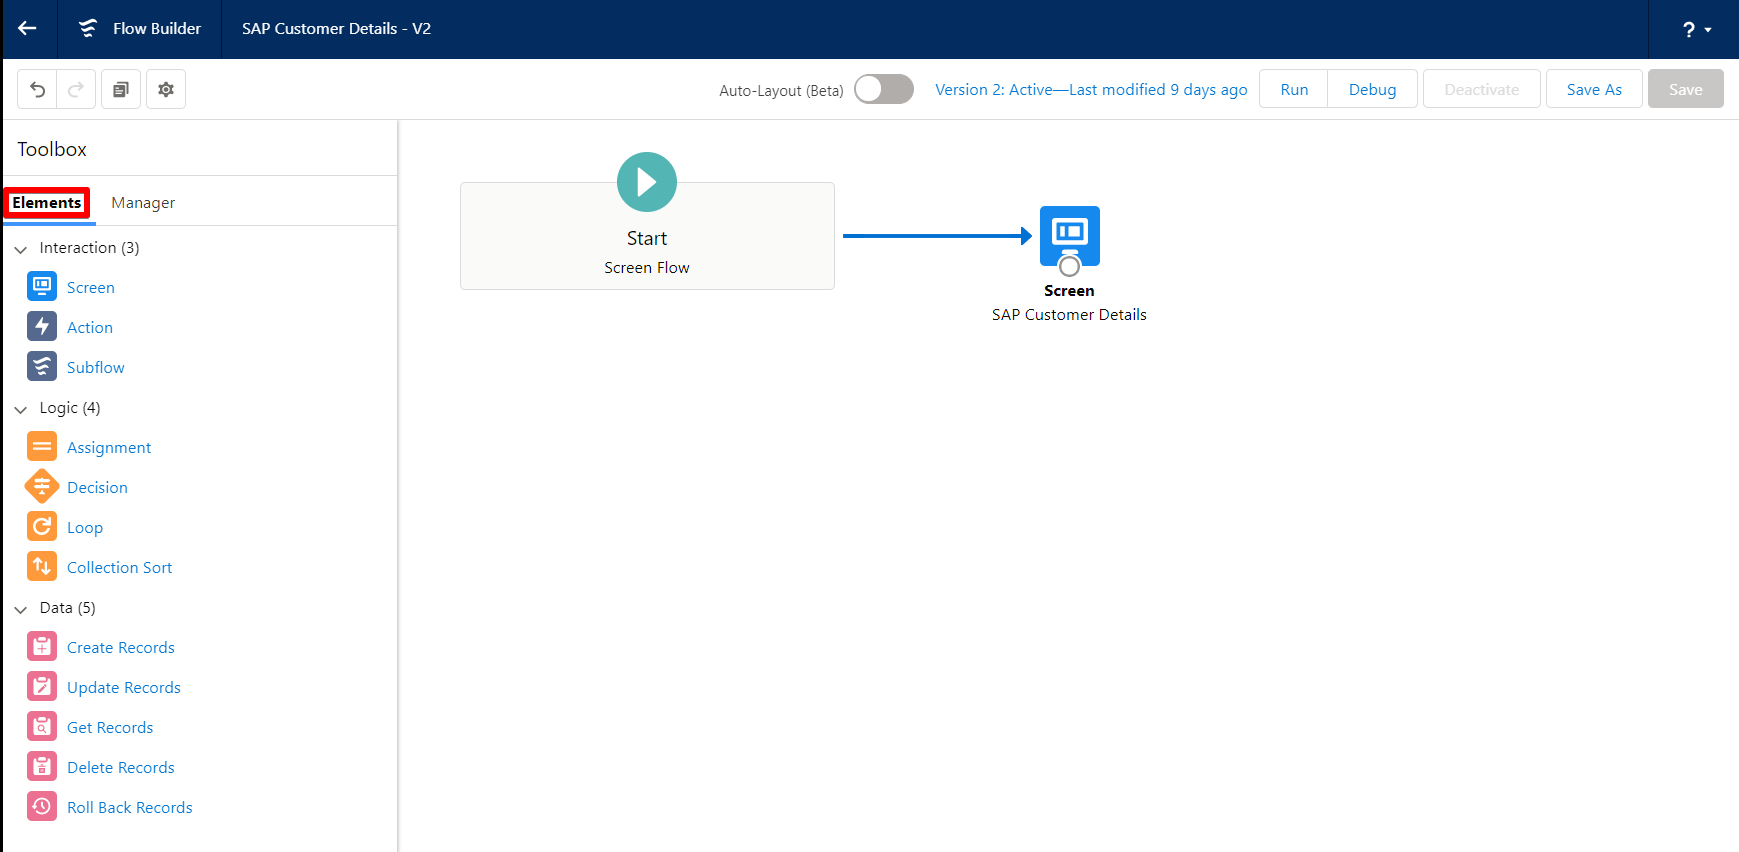This screenshot has width=1739, height=852.
Task: Click the Deactivate button
Action: 1482,90
